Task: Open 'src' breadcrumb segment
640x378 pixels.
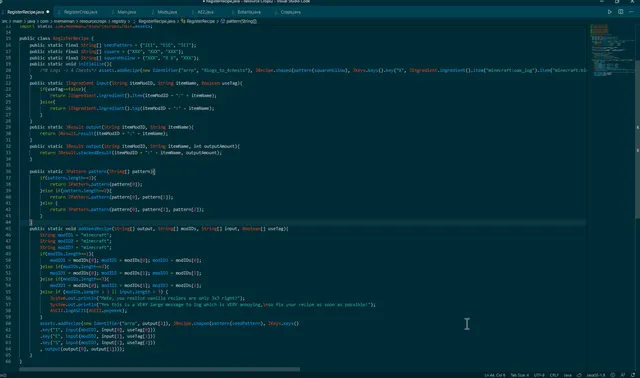Action: click(4, 21)
